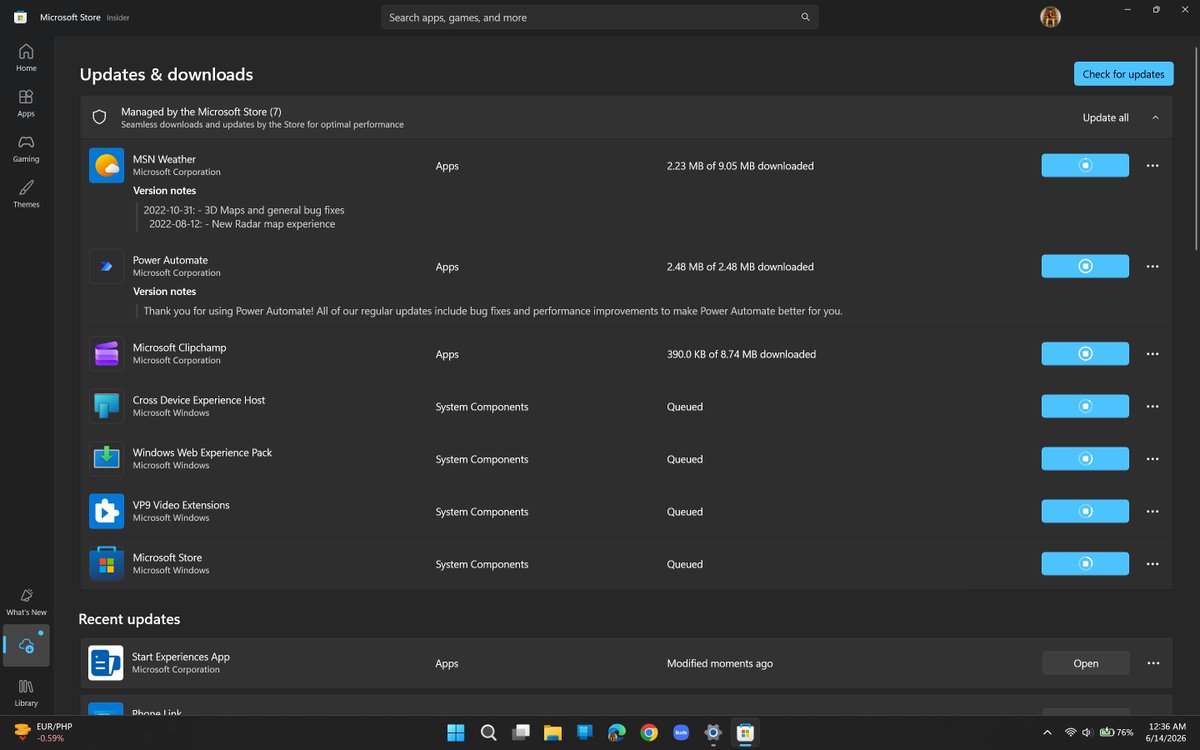Open the Library in the sidebar

coord(26,692)
